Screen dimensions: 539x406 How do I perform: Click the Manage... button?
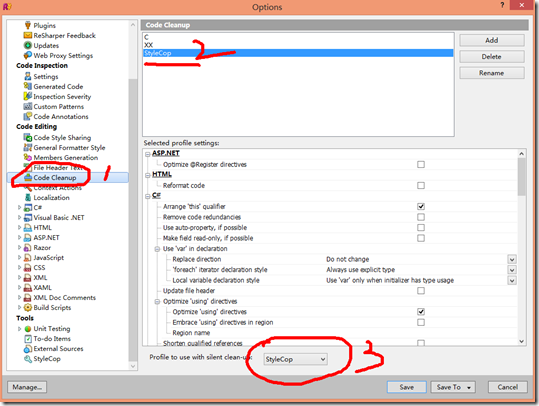27,387
